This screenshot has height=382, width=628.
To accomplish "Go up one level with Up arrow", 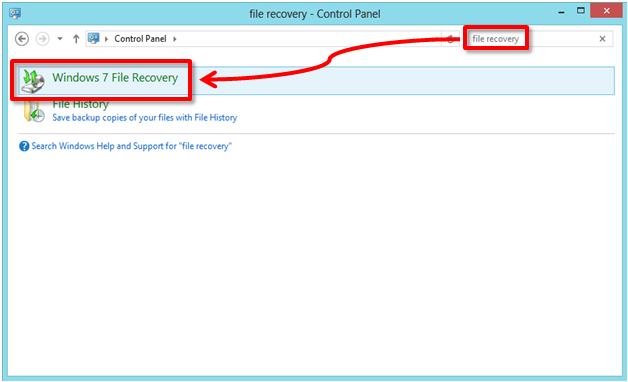I will (76, 39).
